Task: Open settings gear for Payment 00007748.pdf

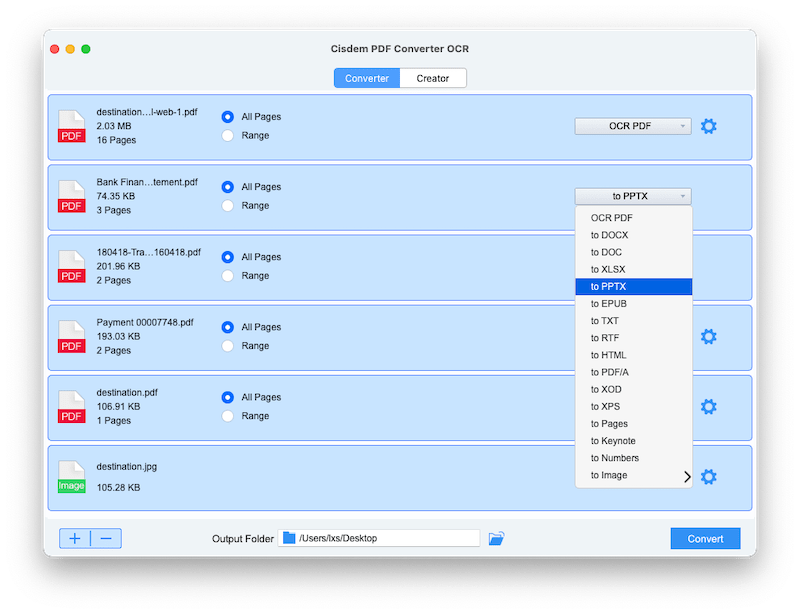Action: tap(708, 337)
